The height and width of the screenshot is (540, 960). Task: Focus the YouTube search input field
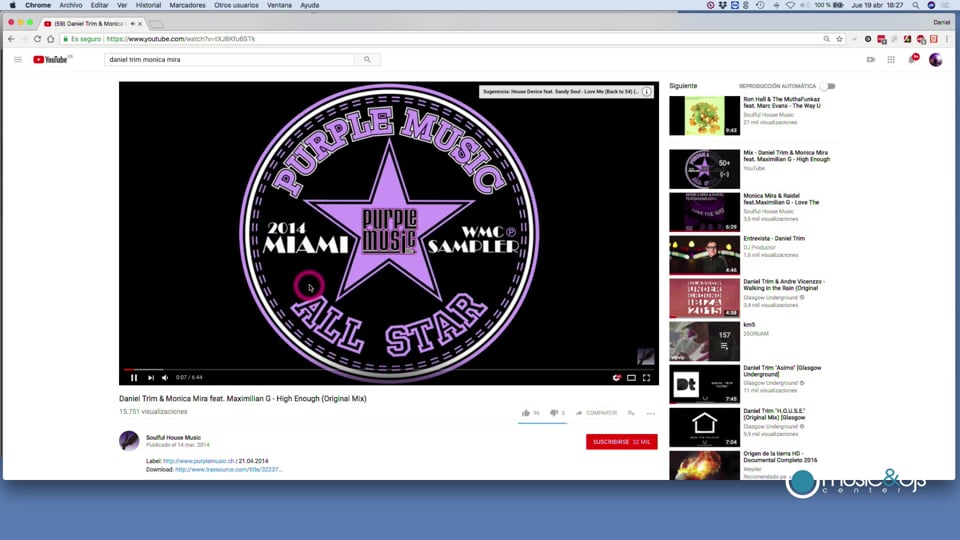(x=229, y=59)
